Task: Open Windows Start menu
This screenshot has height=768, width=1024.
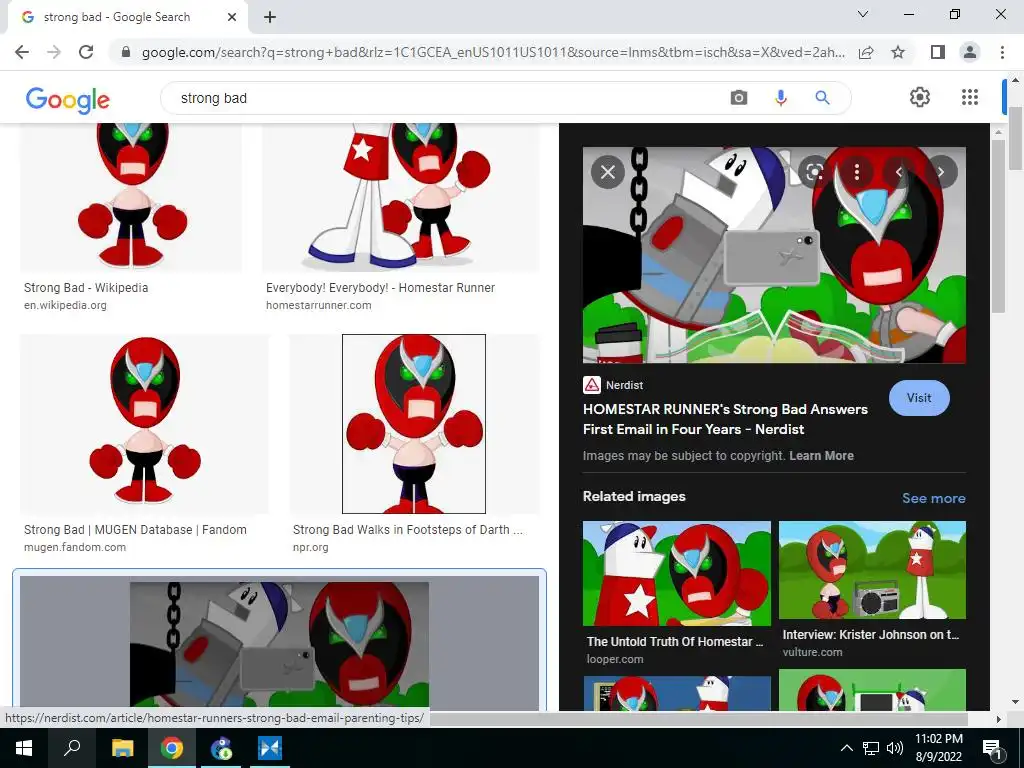Action: [24, 748]
